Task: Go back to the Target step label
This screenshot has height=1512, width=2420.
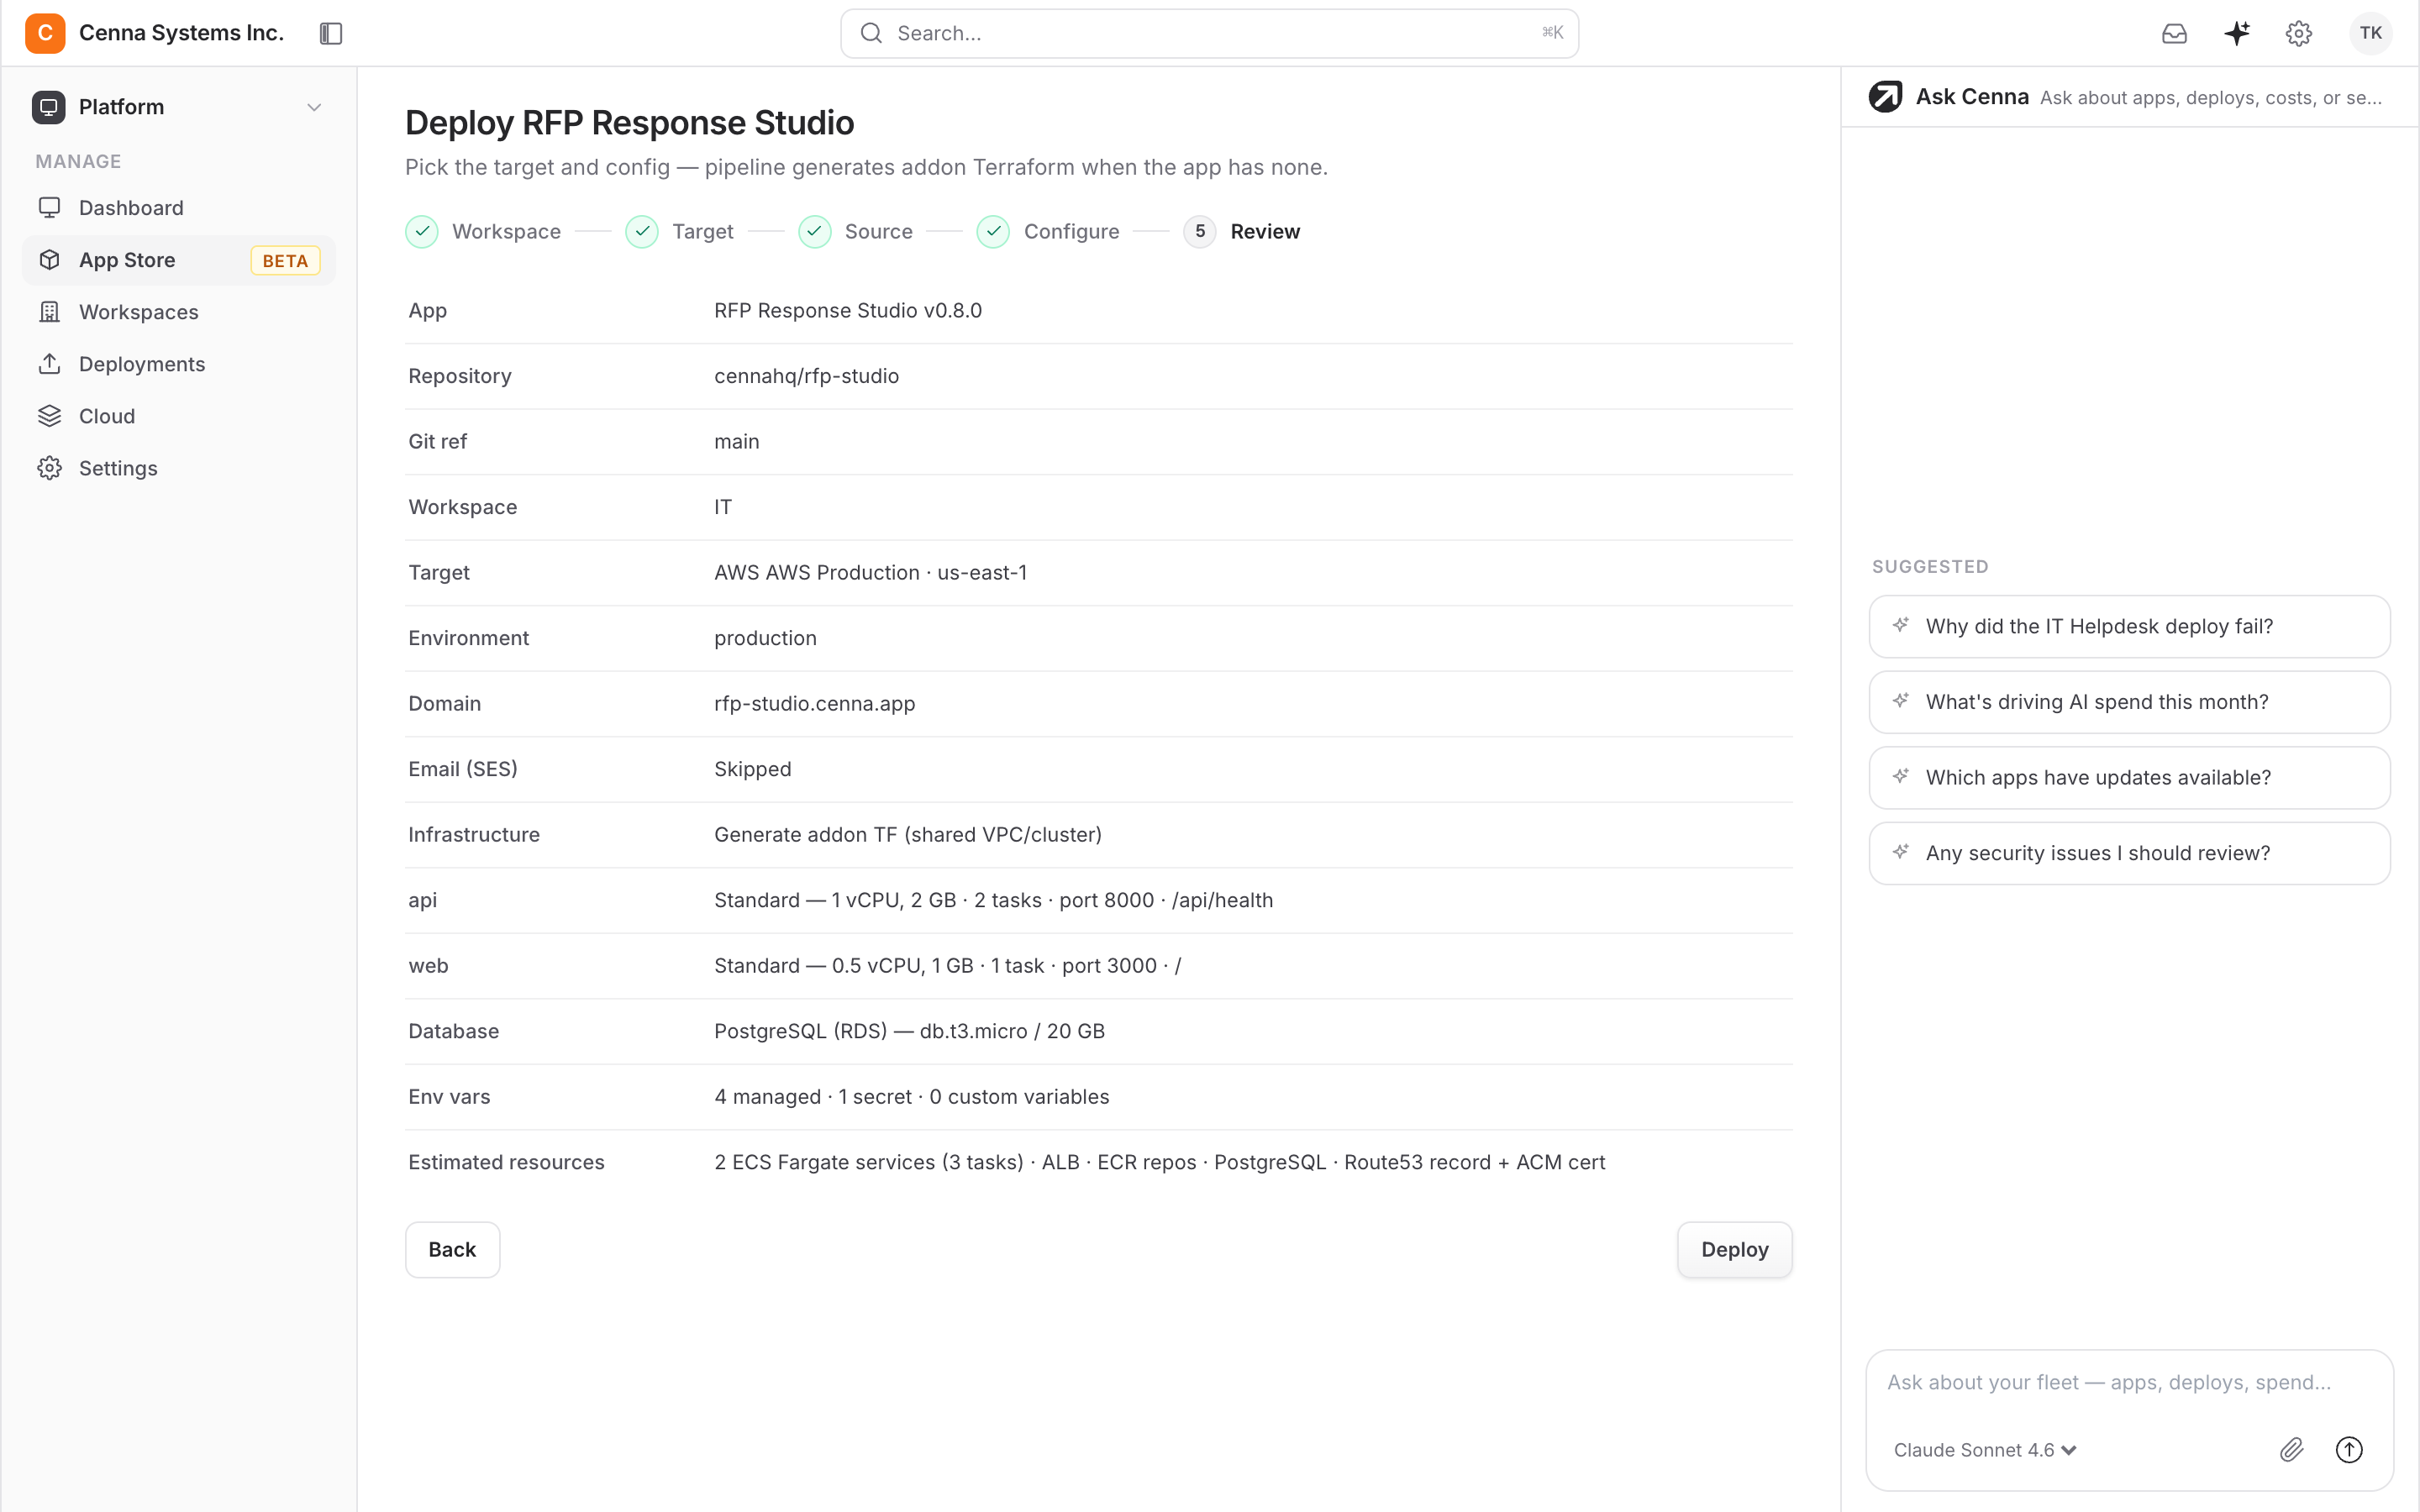Action: tap(702, 231)
